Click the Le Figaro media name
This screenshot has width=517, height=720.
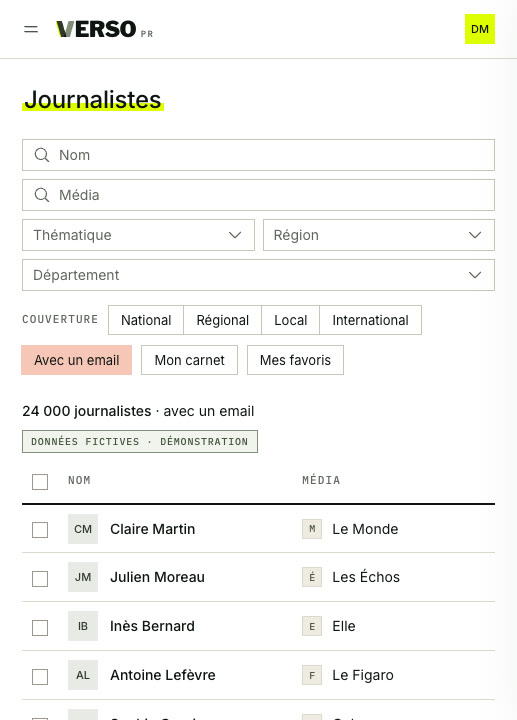pos(363,675)
